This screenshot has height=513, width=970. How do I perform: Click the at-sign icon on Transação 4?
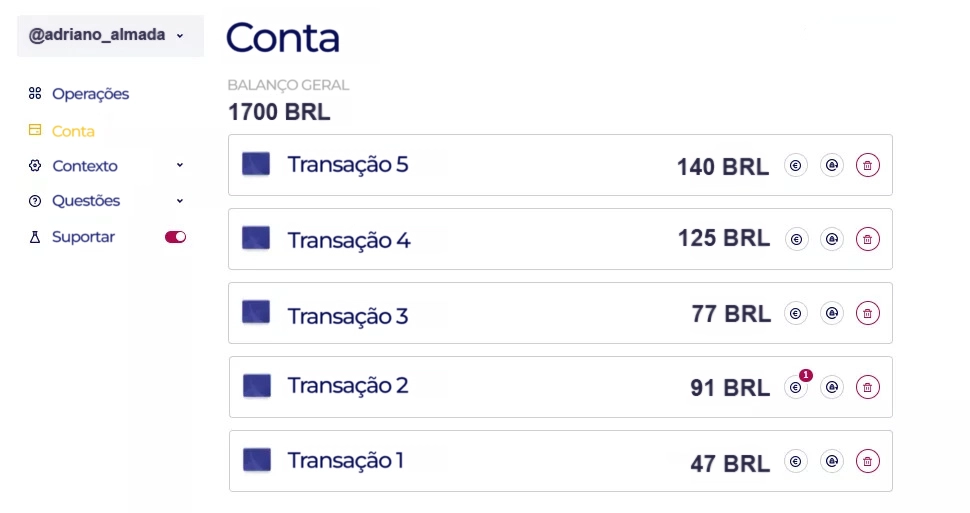click(x=831, y=239)
